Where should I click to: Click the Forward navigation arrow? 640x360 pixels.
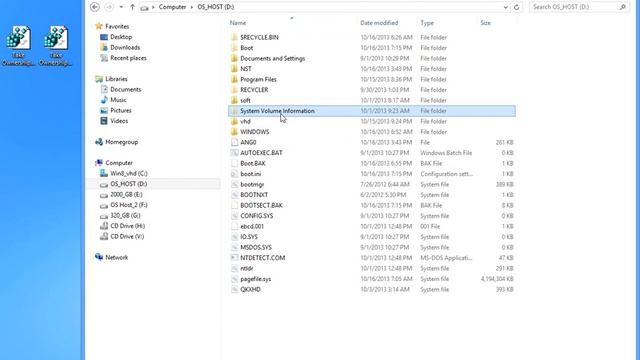click(x=109, y=7)
